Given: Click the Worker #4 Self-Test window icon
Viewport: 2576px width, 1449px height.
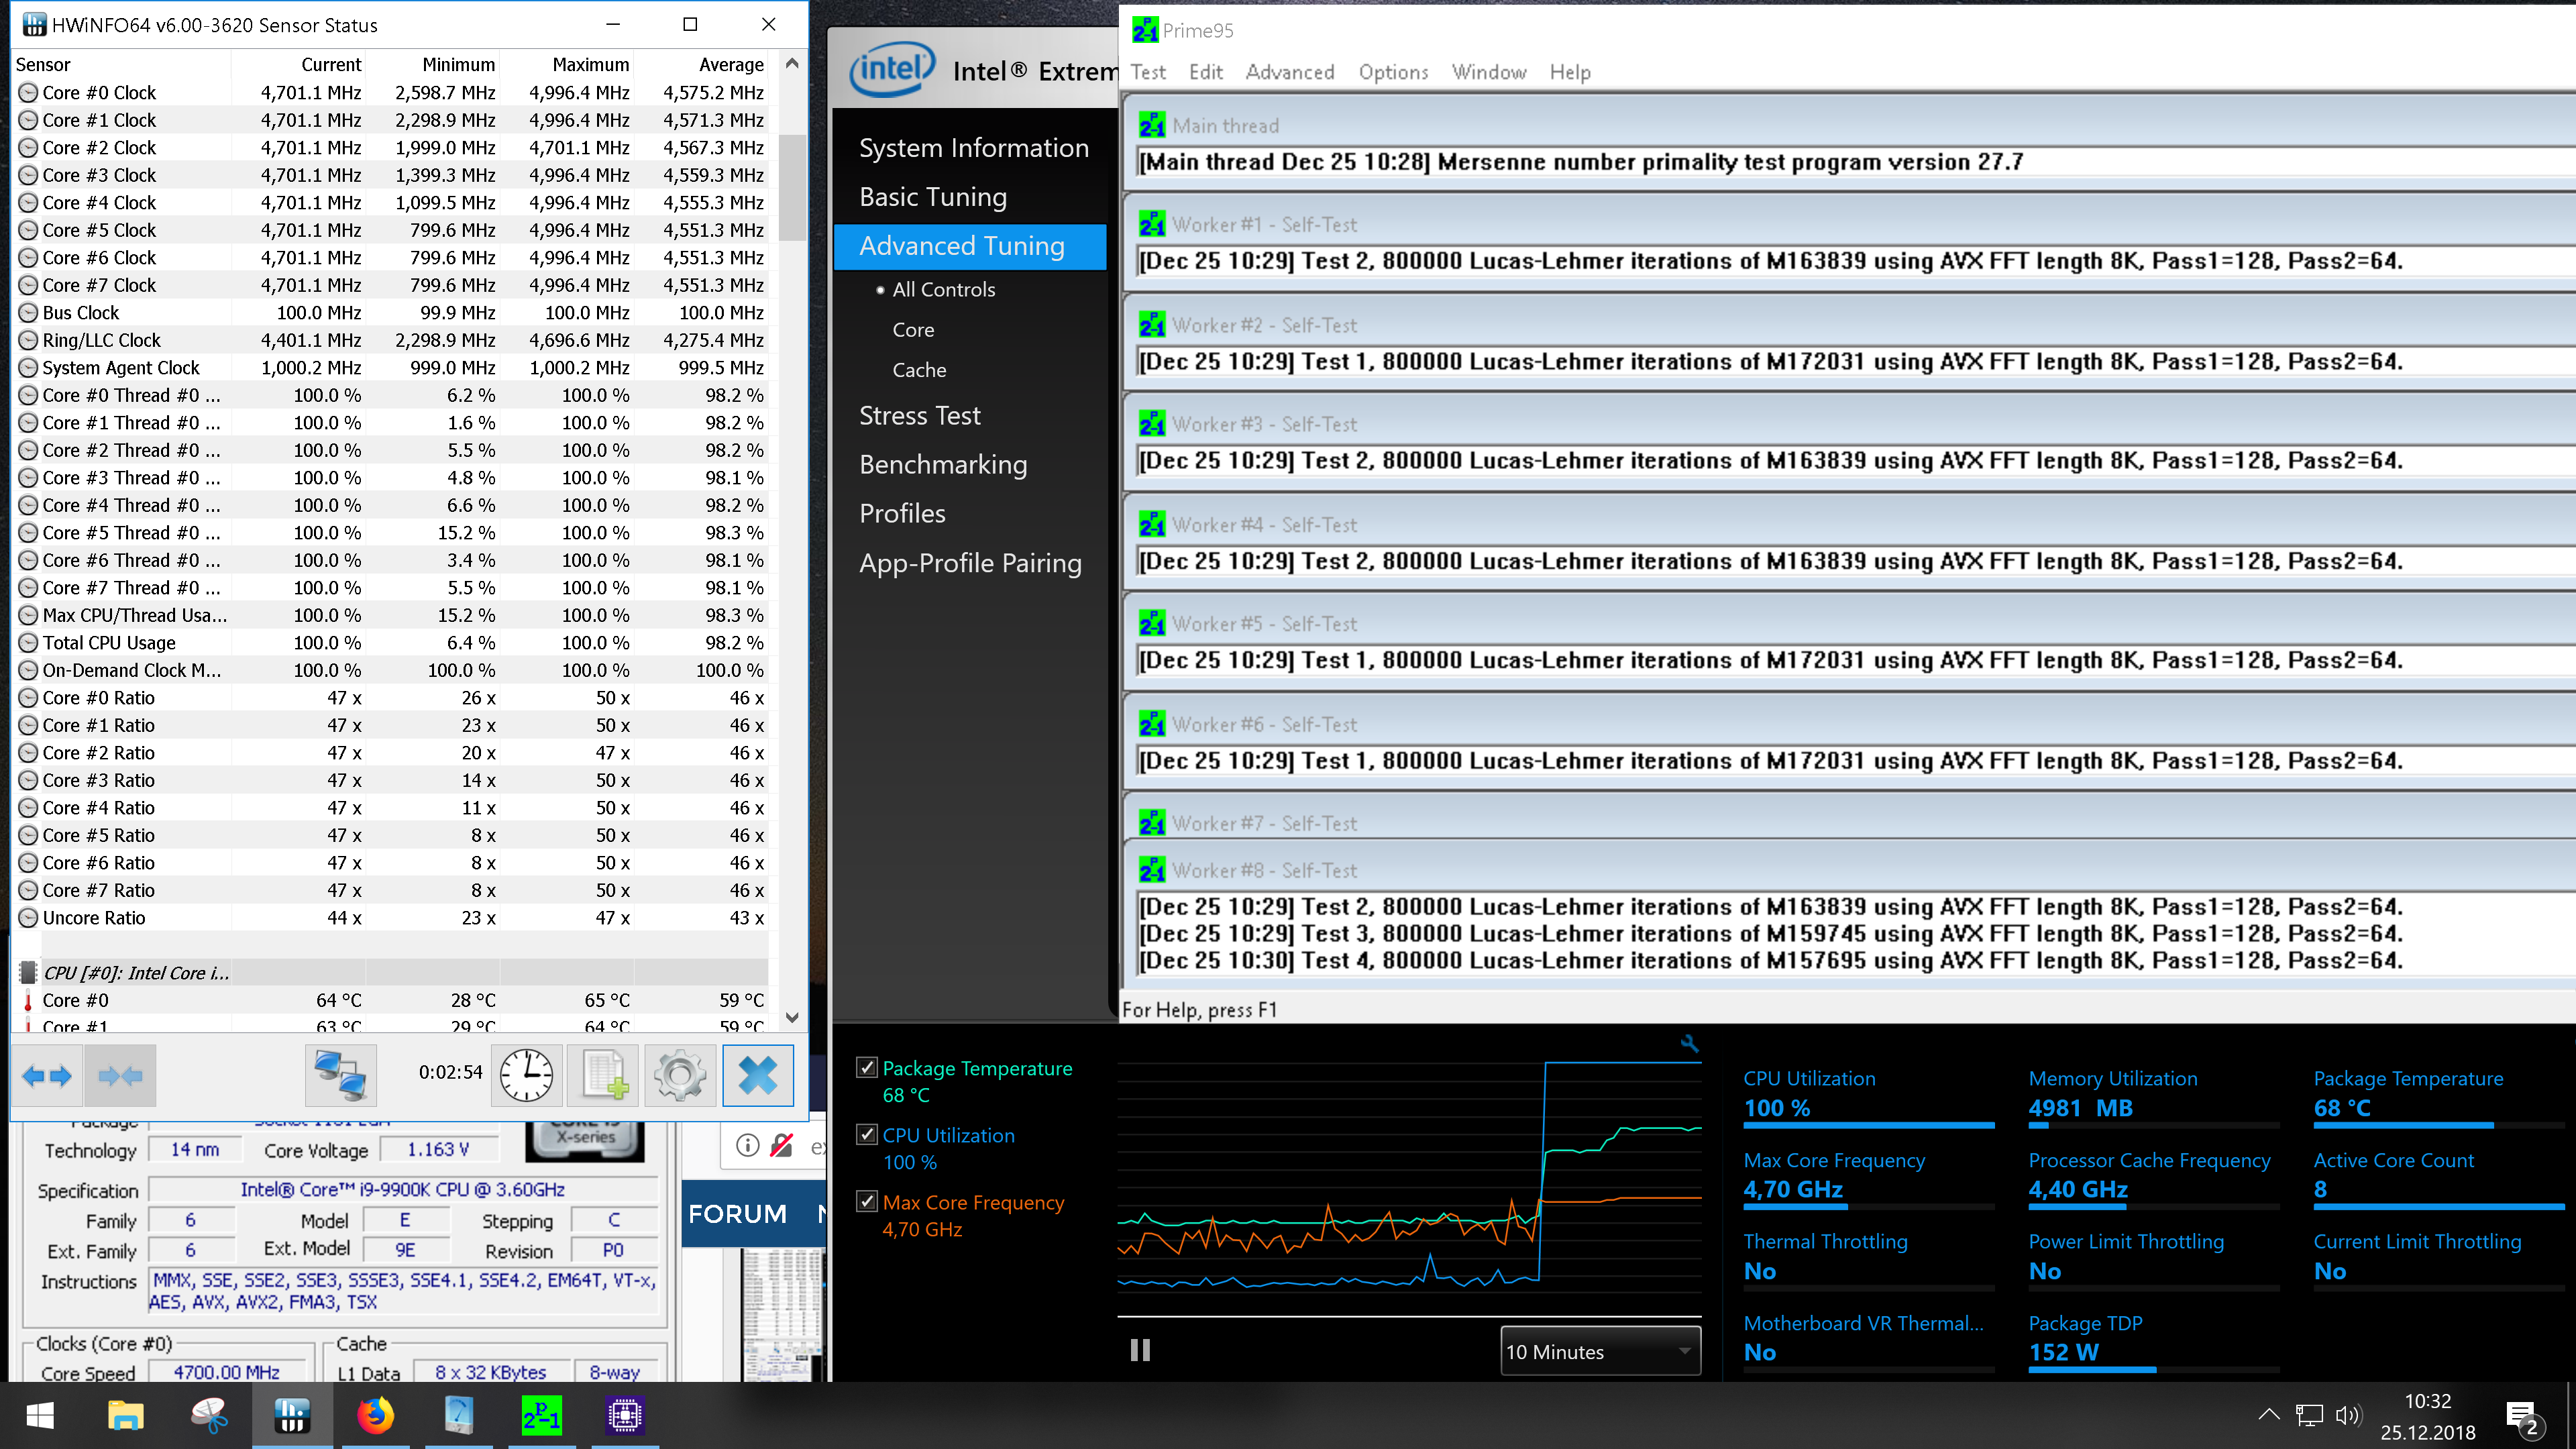Looking at the screenshot, I should pos(1152,524).
